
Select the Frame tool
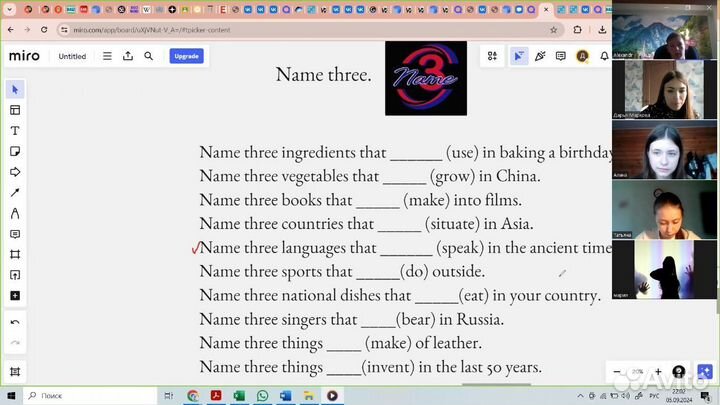point(15,254)
